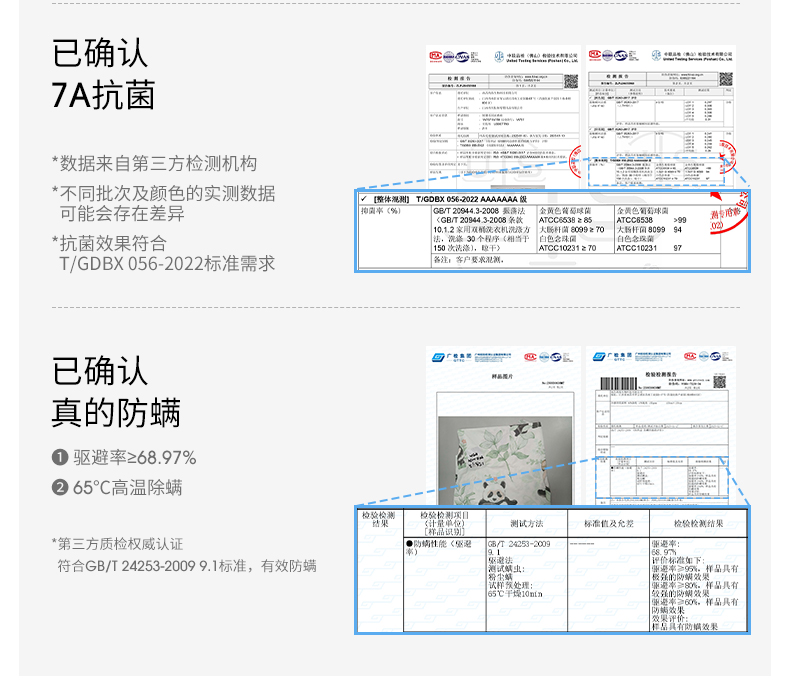Click the rightmost 检验检测结果 column header

[x=698, y=524]
